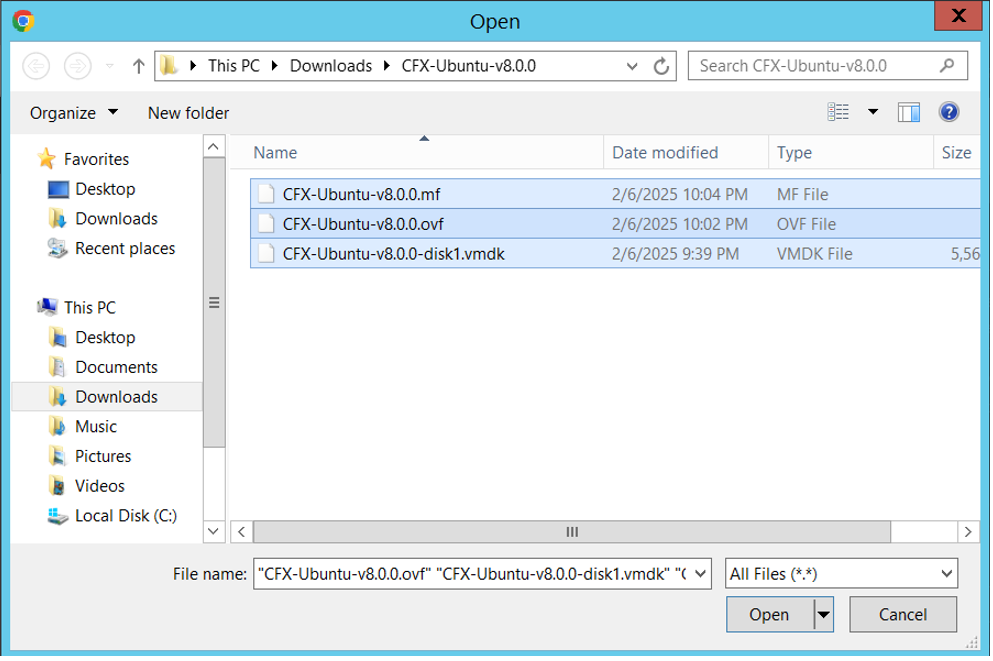Select CFX-Ubuntu-v8.0.0.ovf file

pos(361,224)
